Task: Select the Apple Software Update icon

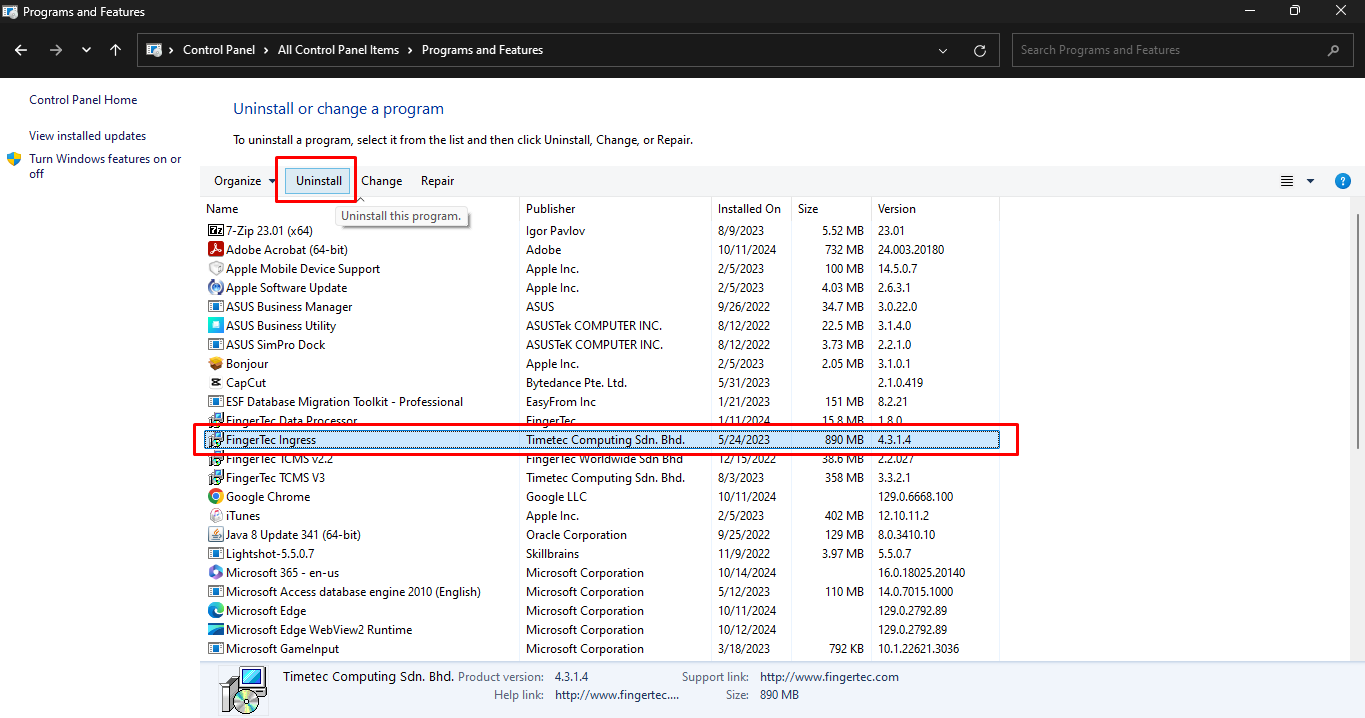Action: 215,288
